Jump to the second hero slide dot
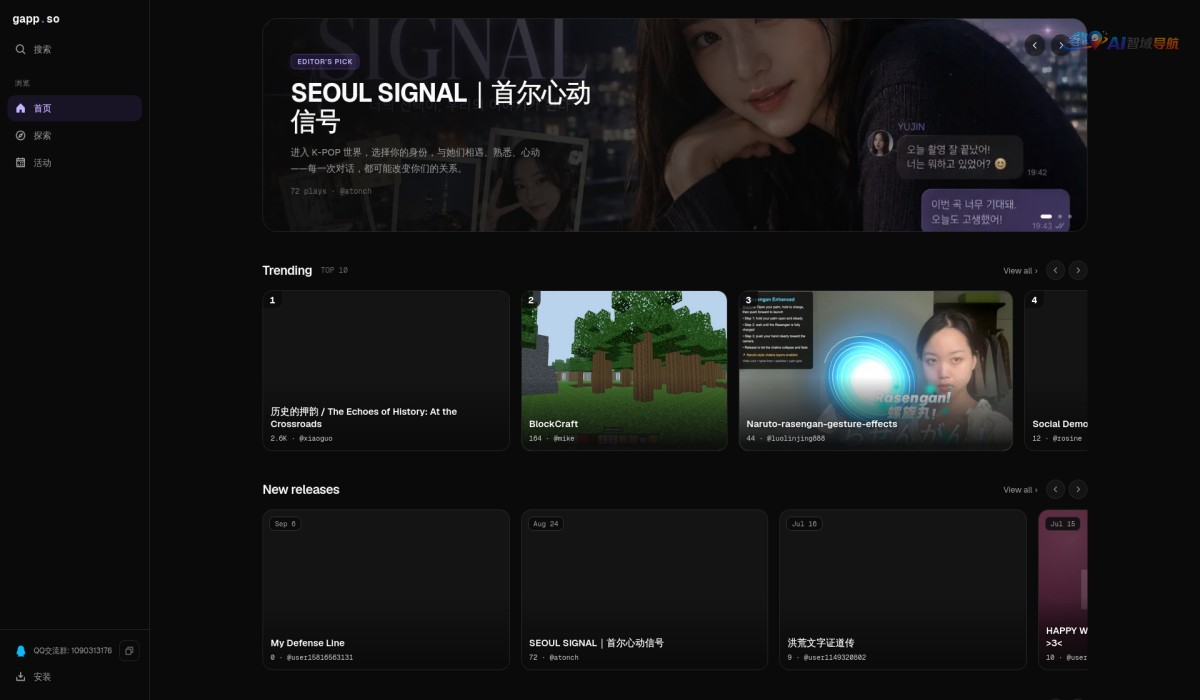This screenshot has height=700, width=1200. click(x=1061, y=216)
